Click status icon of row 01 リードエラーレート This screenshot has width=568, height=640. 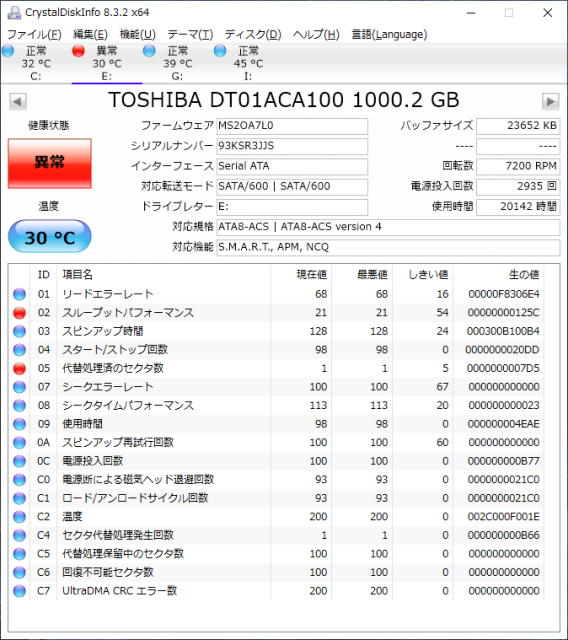click(x=19, y=294)
